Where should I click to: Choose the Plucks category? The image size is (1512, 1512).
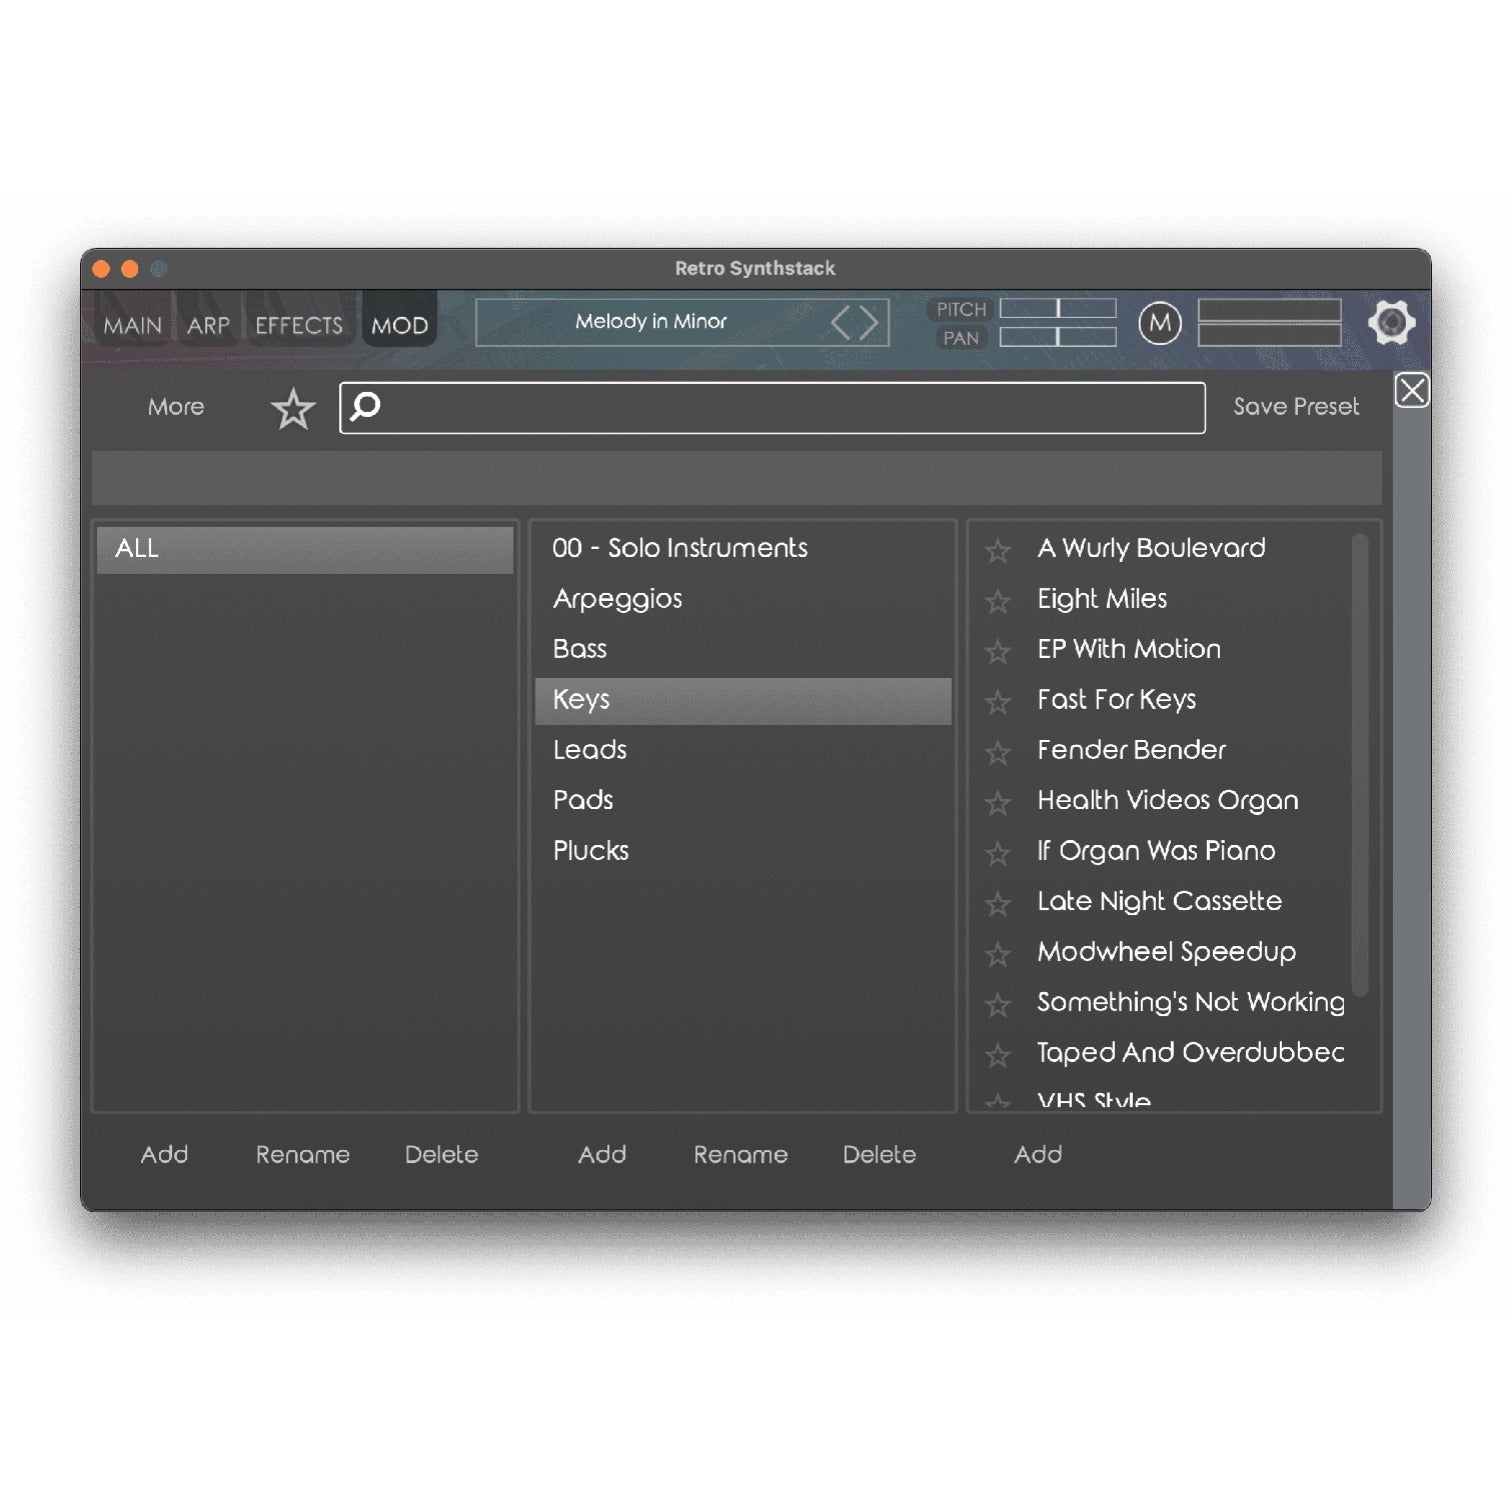point(743,851)
